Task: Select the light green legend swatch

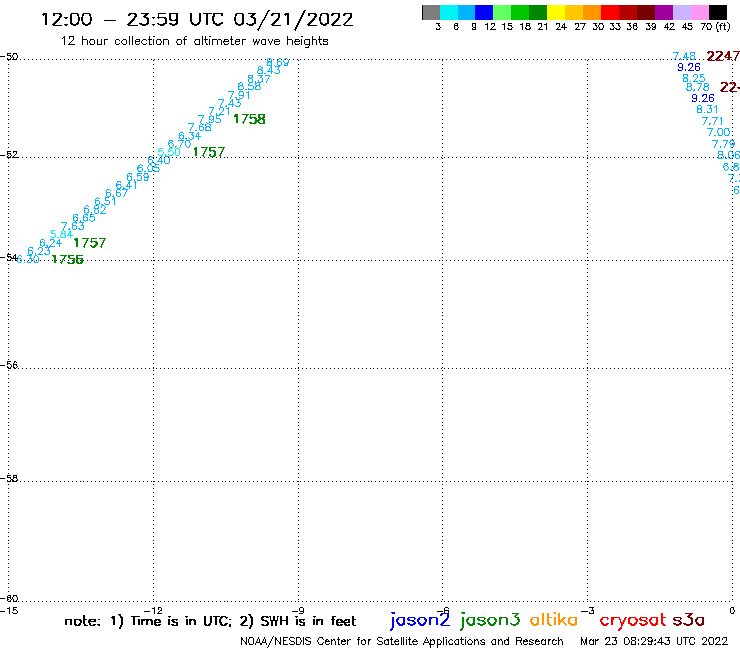Action: coord(502,13)
